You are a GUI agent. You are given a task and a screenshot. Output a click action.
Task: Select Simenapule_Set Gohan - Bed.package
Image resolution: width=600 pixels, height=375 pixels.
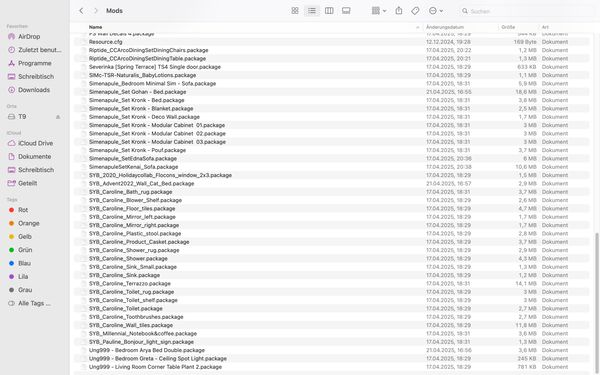pyautogui.click(x=332, y=92)
